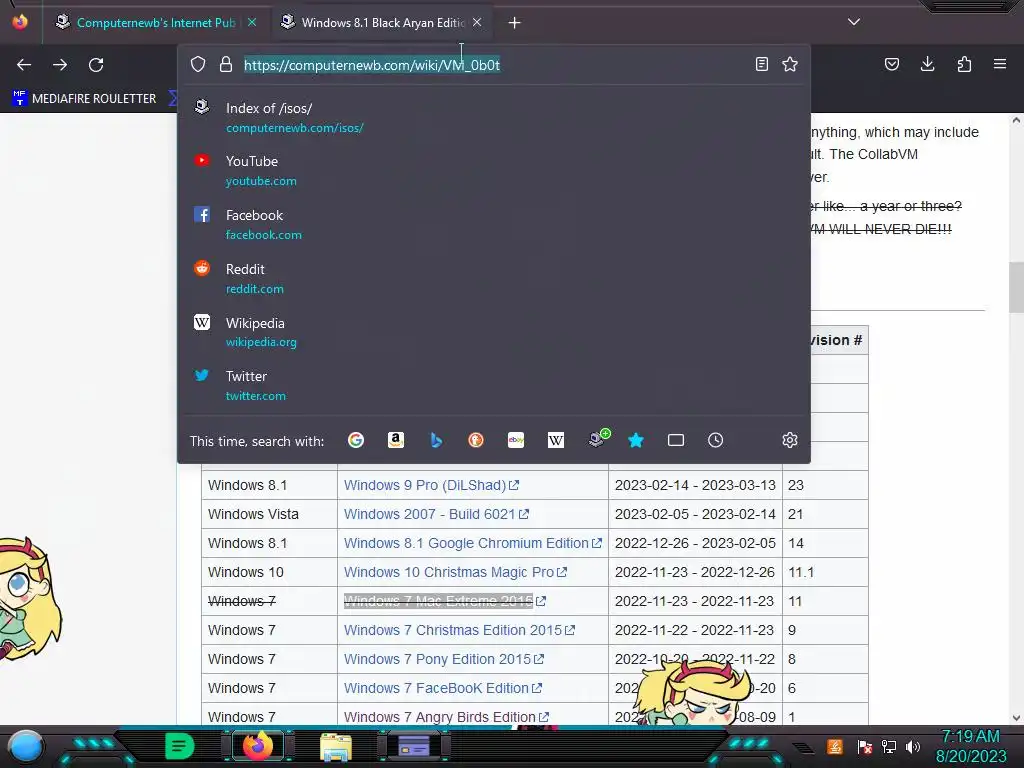This screenshot has height=768, width=1024.
Task: View site security padlock info
Action: click(226, 64)
